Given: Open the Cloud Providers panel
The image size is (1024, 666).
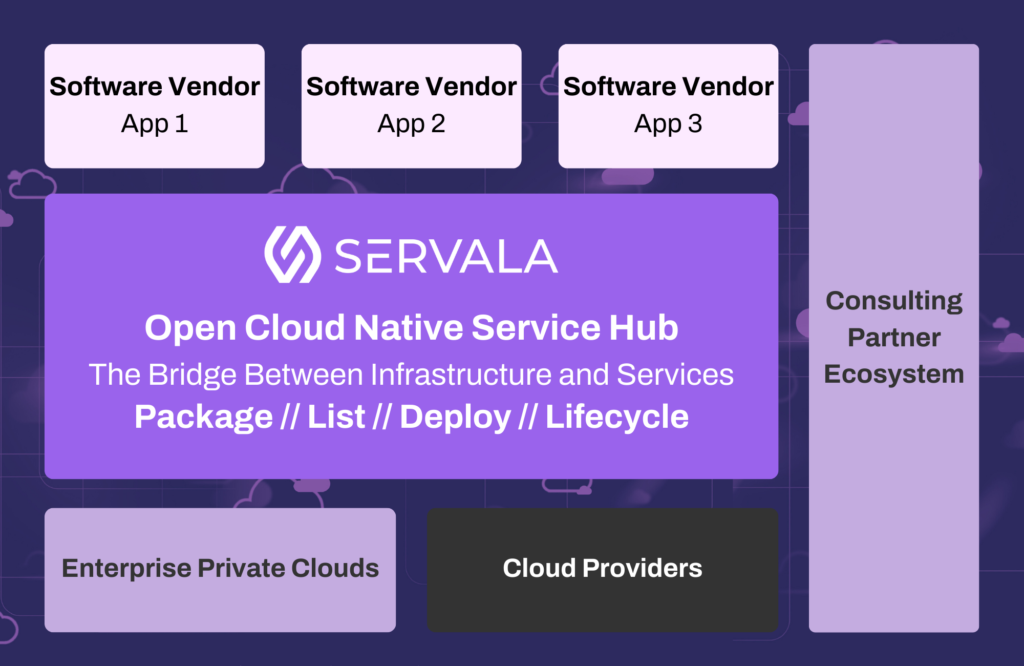Looking at the screenshot, I should pyautogui.click(x=602, y=568).
